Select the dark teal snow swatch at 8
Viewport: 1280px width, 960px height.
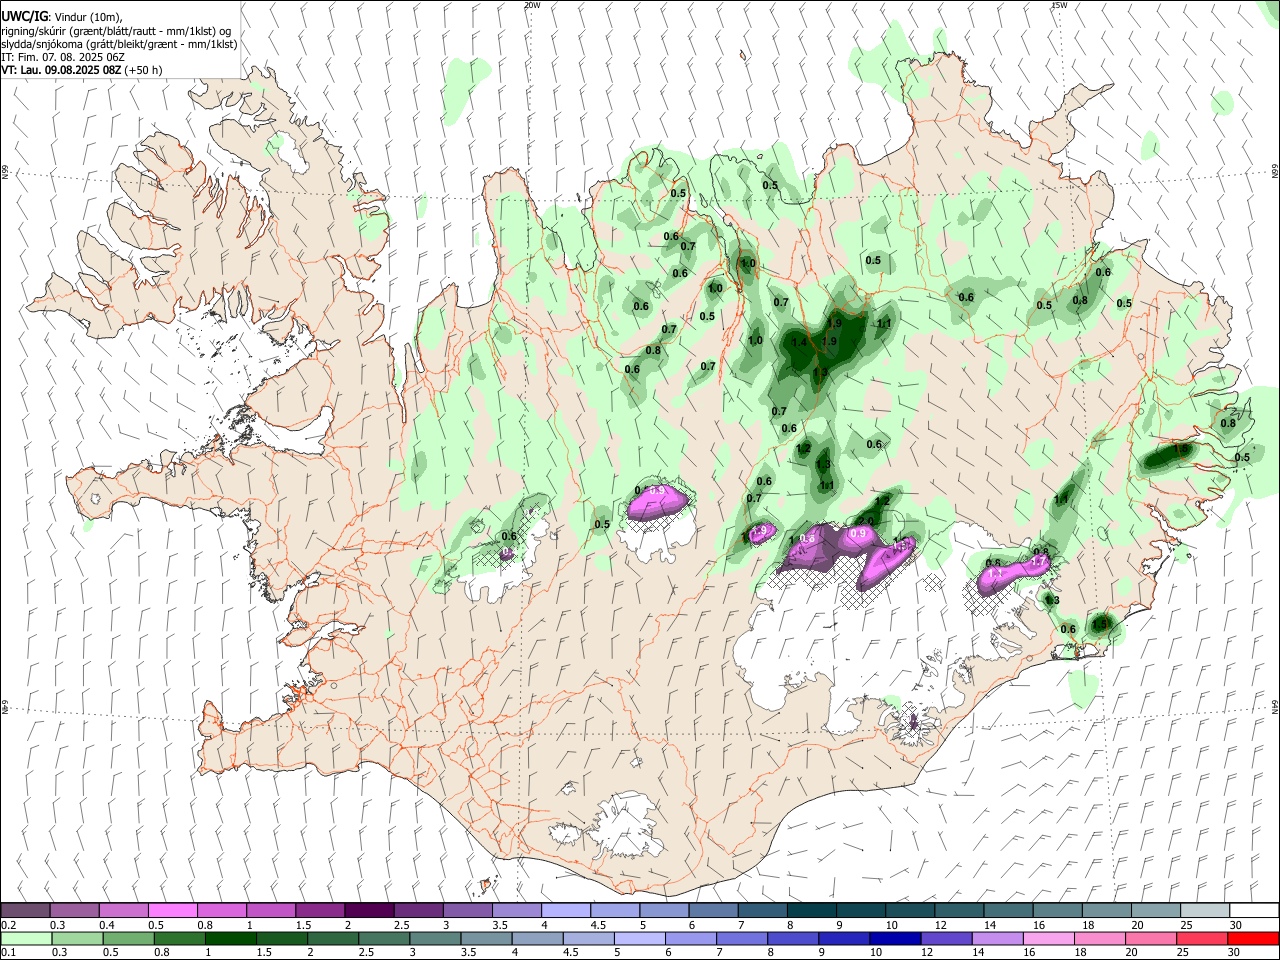point(812,910)
